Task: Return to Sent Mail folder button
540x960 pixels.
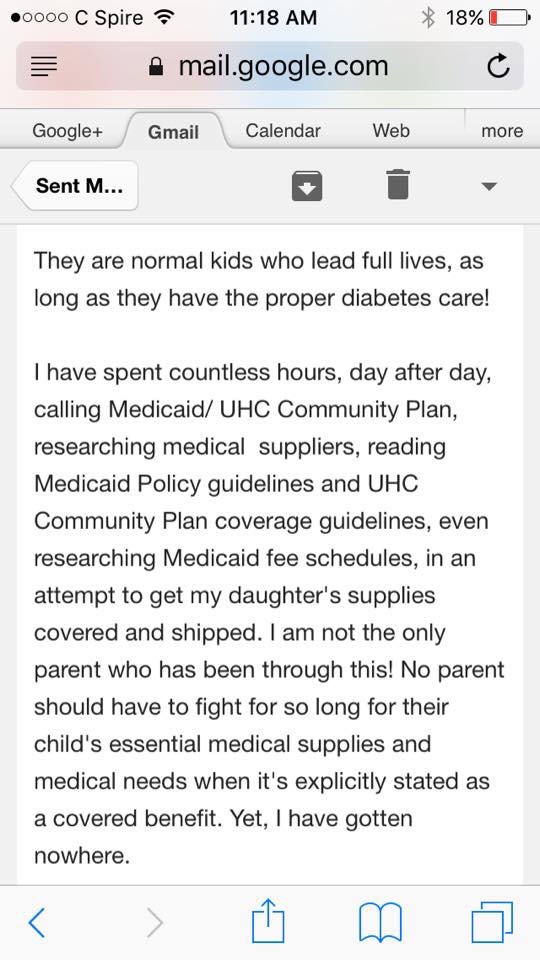Action: point(75,186)
